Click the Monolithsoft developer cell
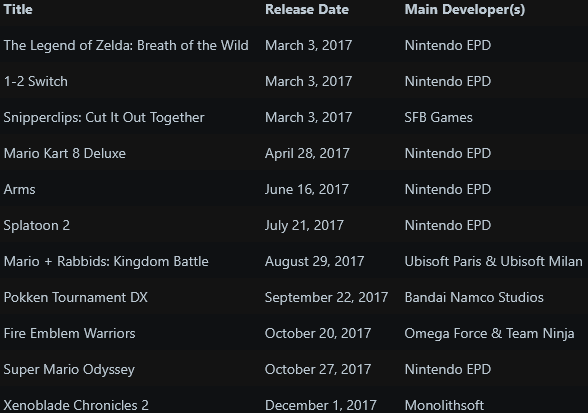The width and height of the screenshot is (588, 413). click(444, 405)
